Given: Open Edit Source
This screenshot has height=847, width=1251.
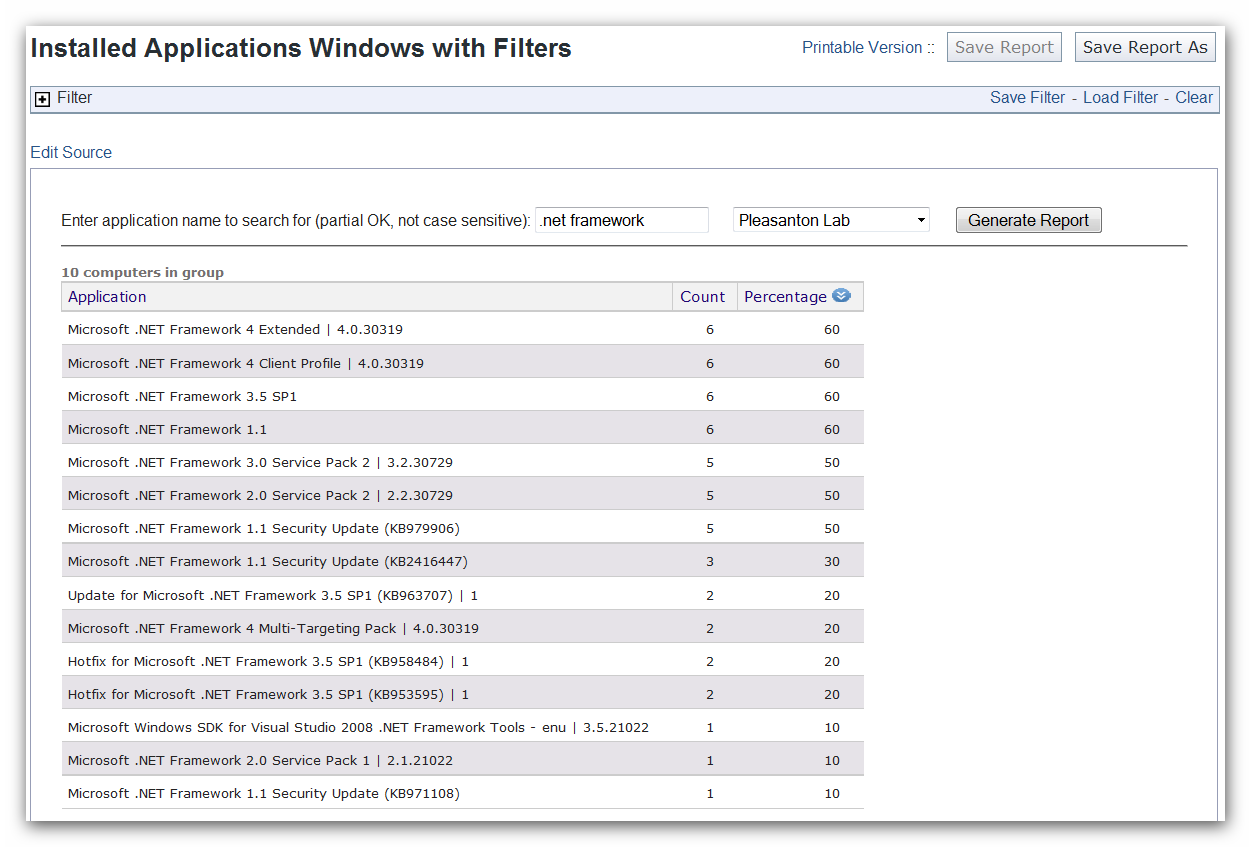Looking at the screenshot, I should 70,152.
